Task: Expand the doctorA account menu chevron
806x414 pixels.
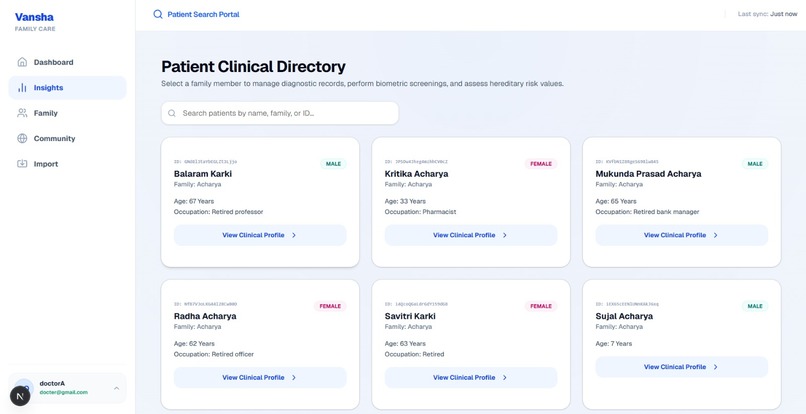Action: [x=116, y=388]
